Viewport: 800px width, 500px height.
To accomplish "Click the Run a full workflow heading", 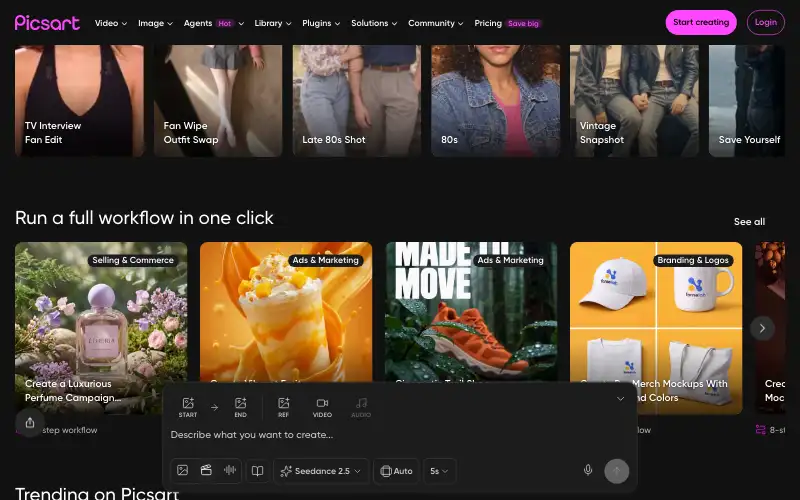I will [x=144, y=218].
